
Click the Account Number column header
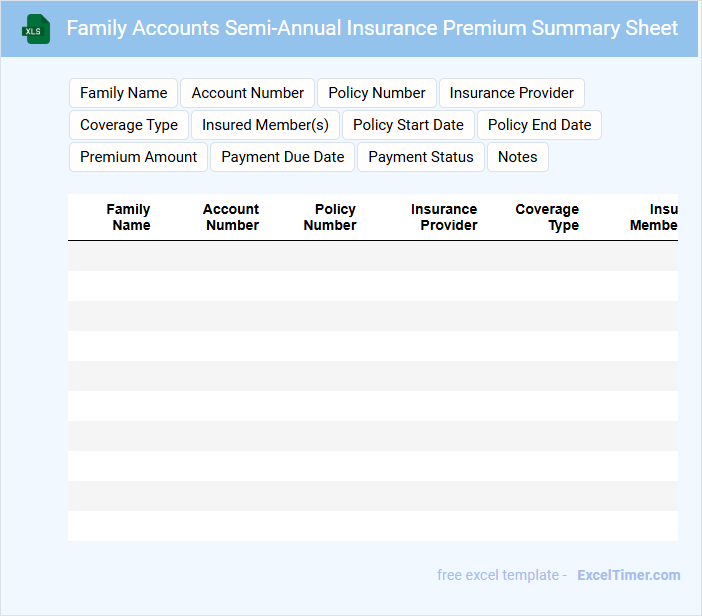click(231, 217)
